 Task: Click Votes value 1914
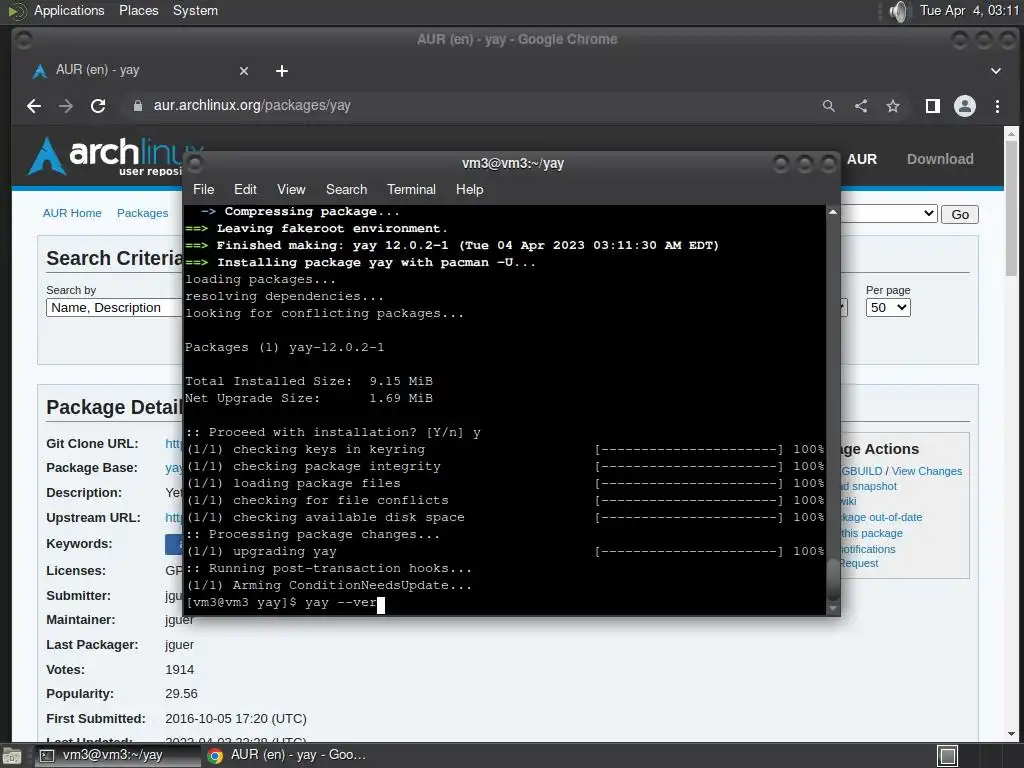[x=180, y=669]
